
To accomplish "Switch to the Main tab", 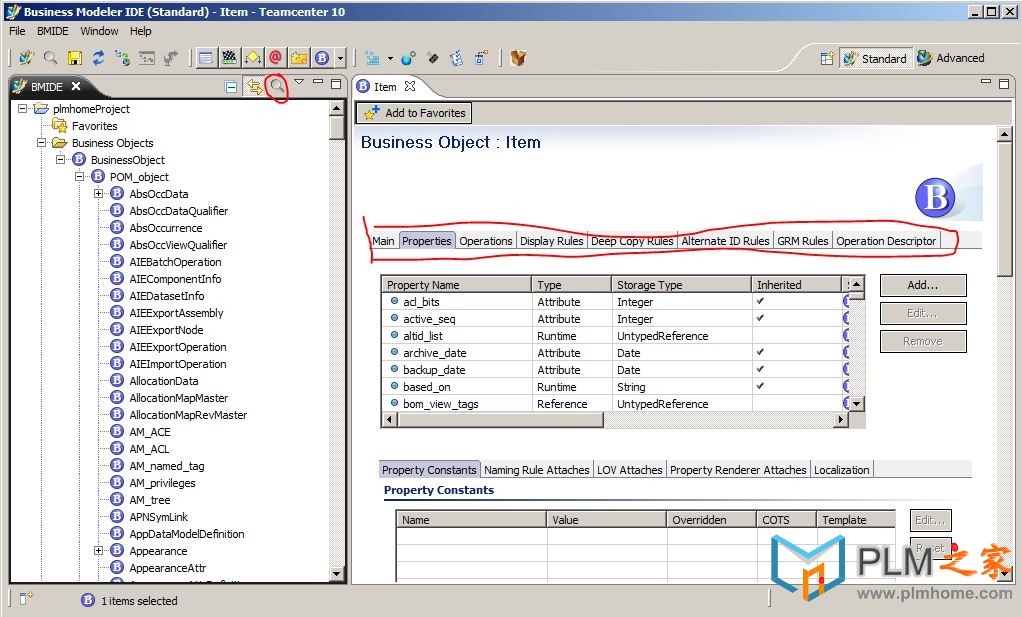I will pos(383,240).
